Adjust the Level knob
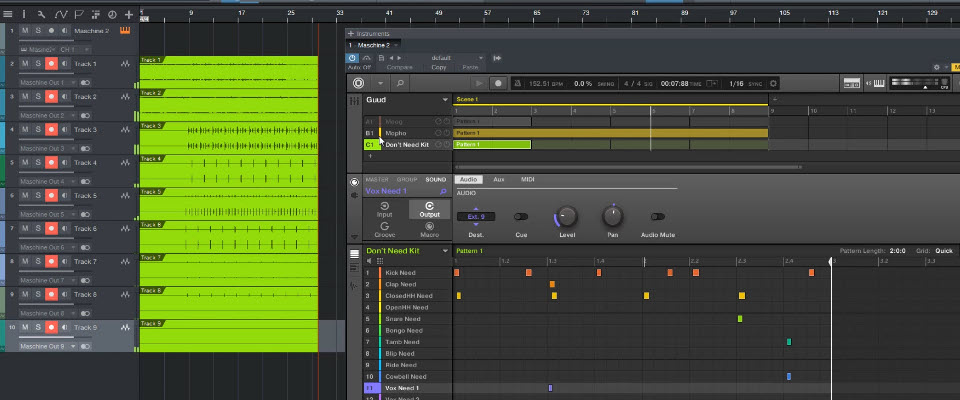This screenshot has width=960, height=400. (567, 216)
